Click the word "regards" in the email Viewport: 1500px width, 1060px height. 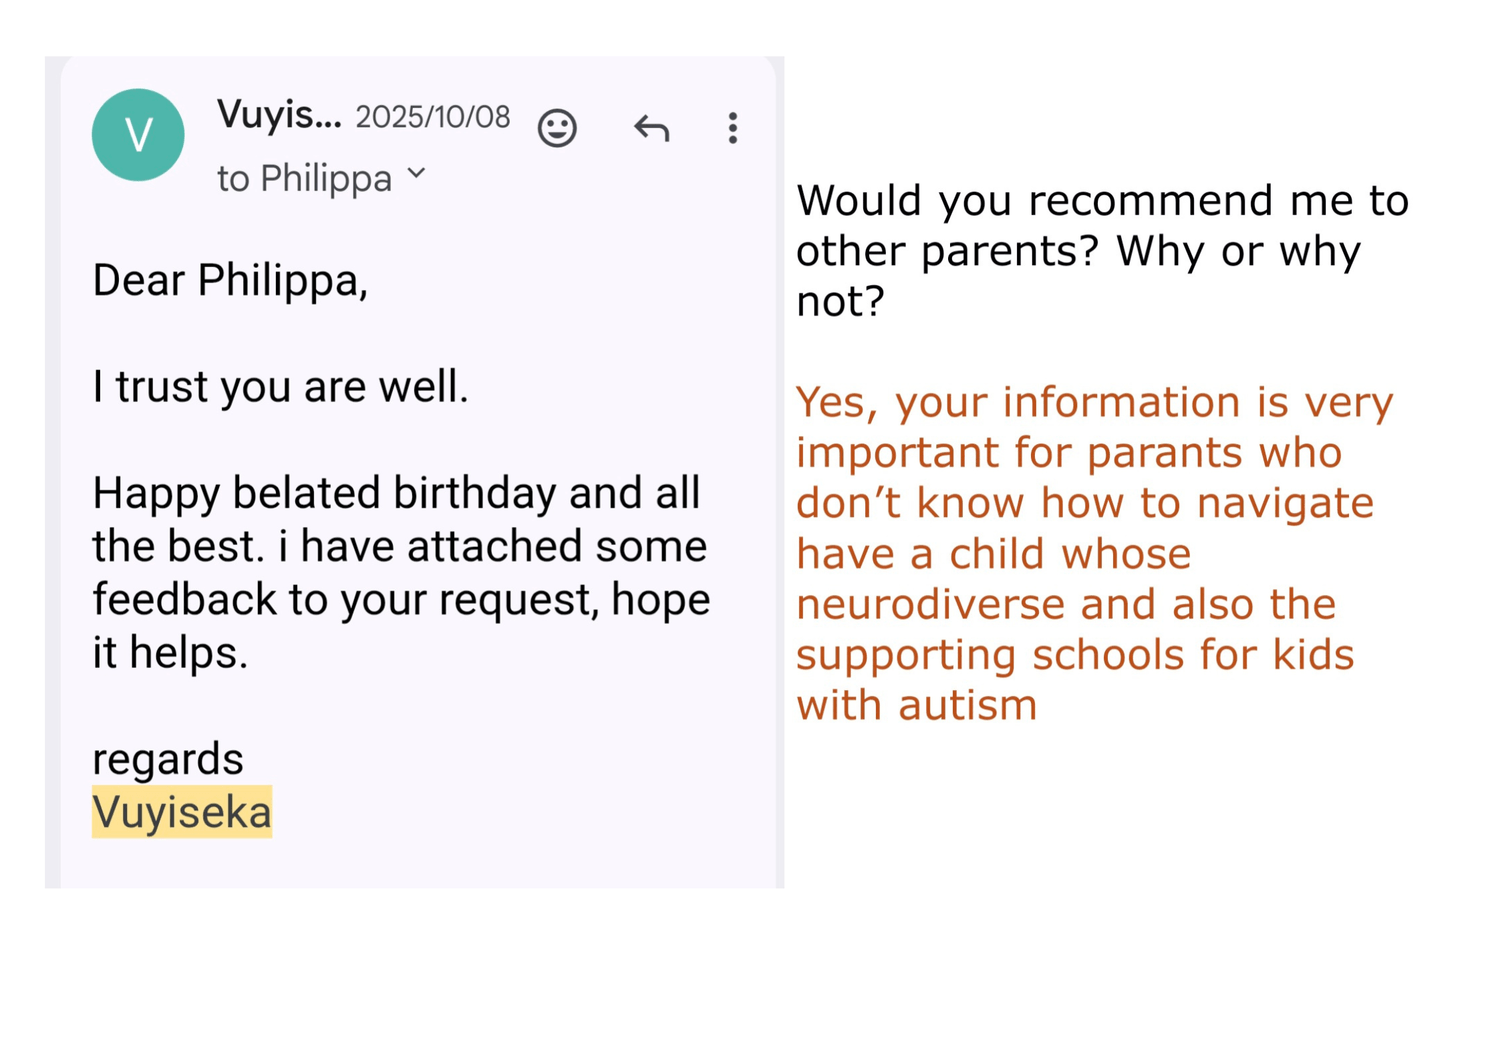168,759
